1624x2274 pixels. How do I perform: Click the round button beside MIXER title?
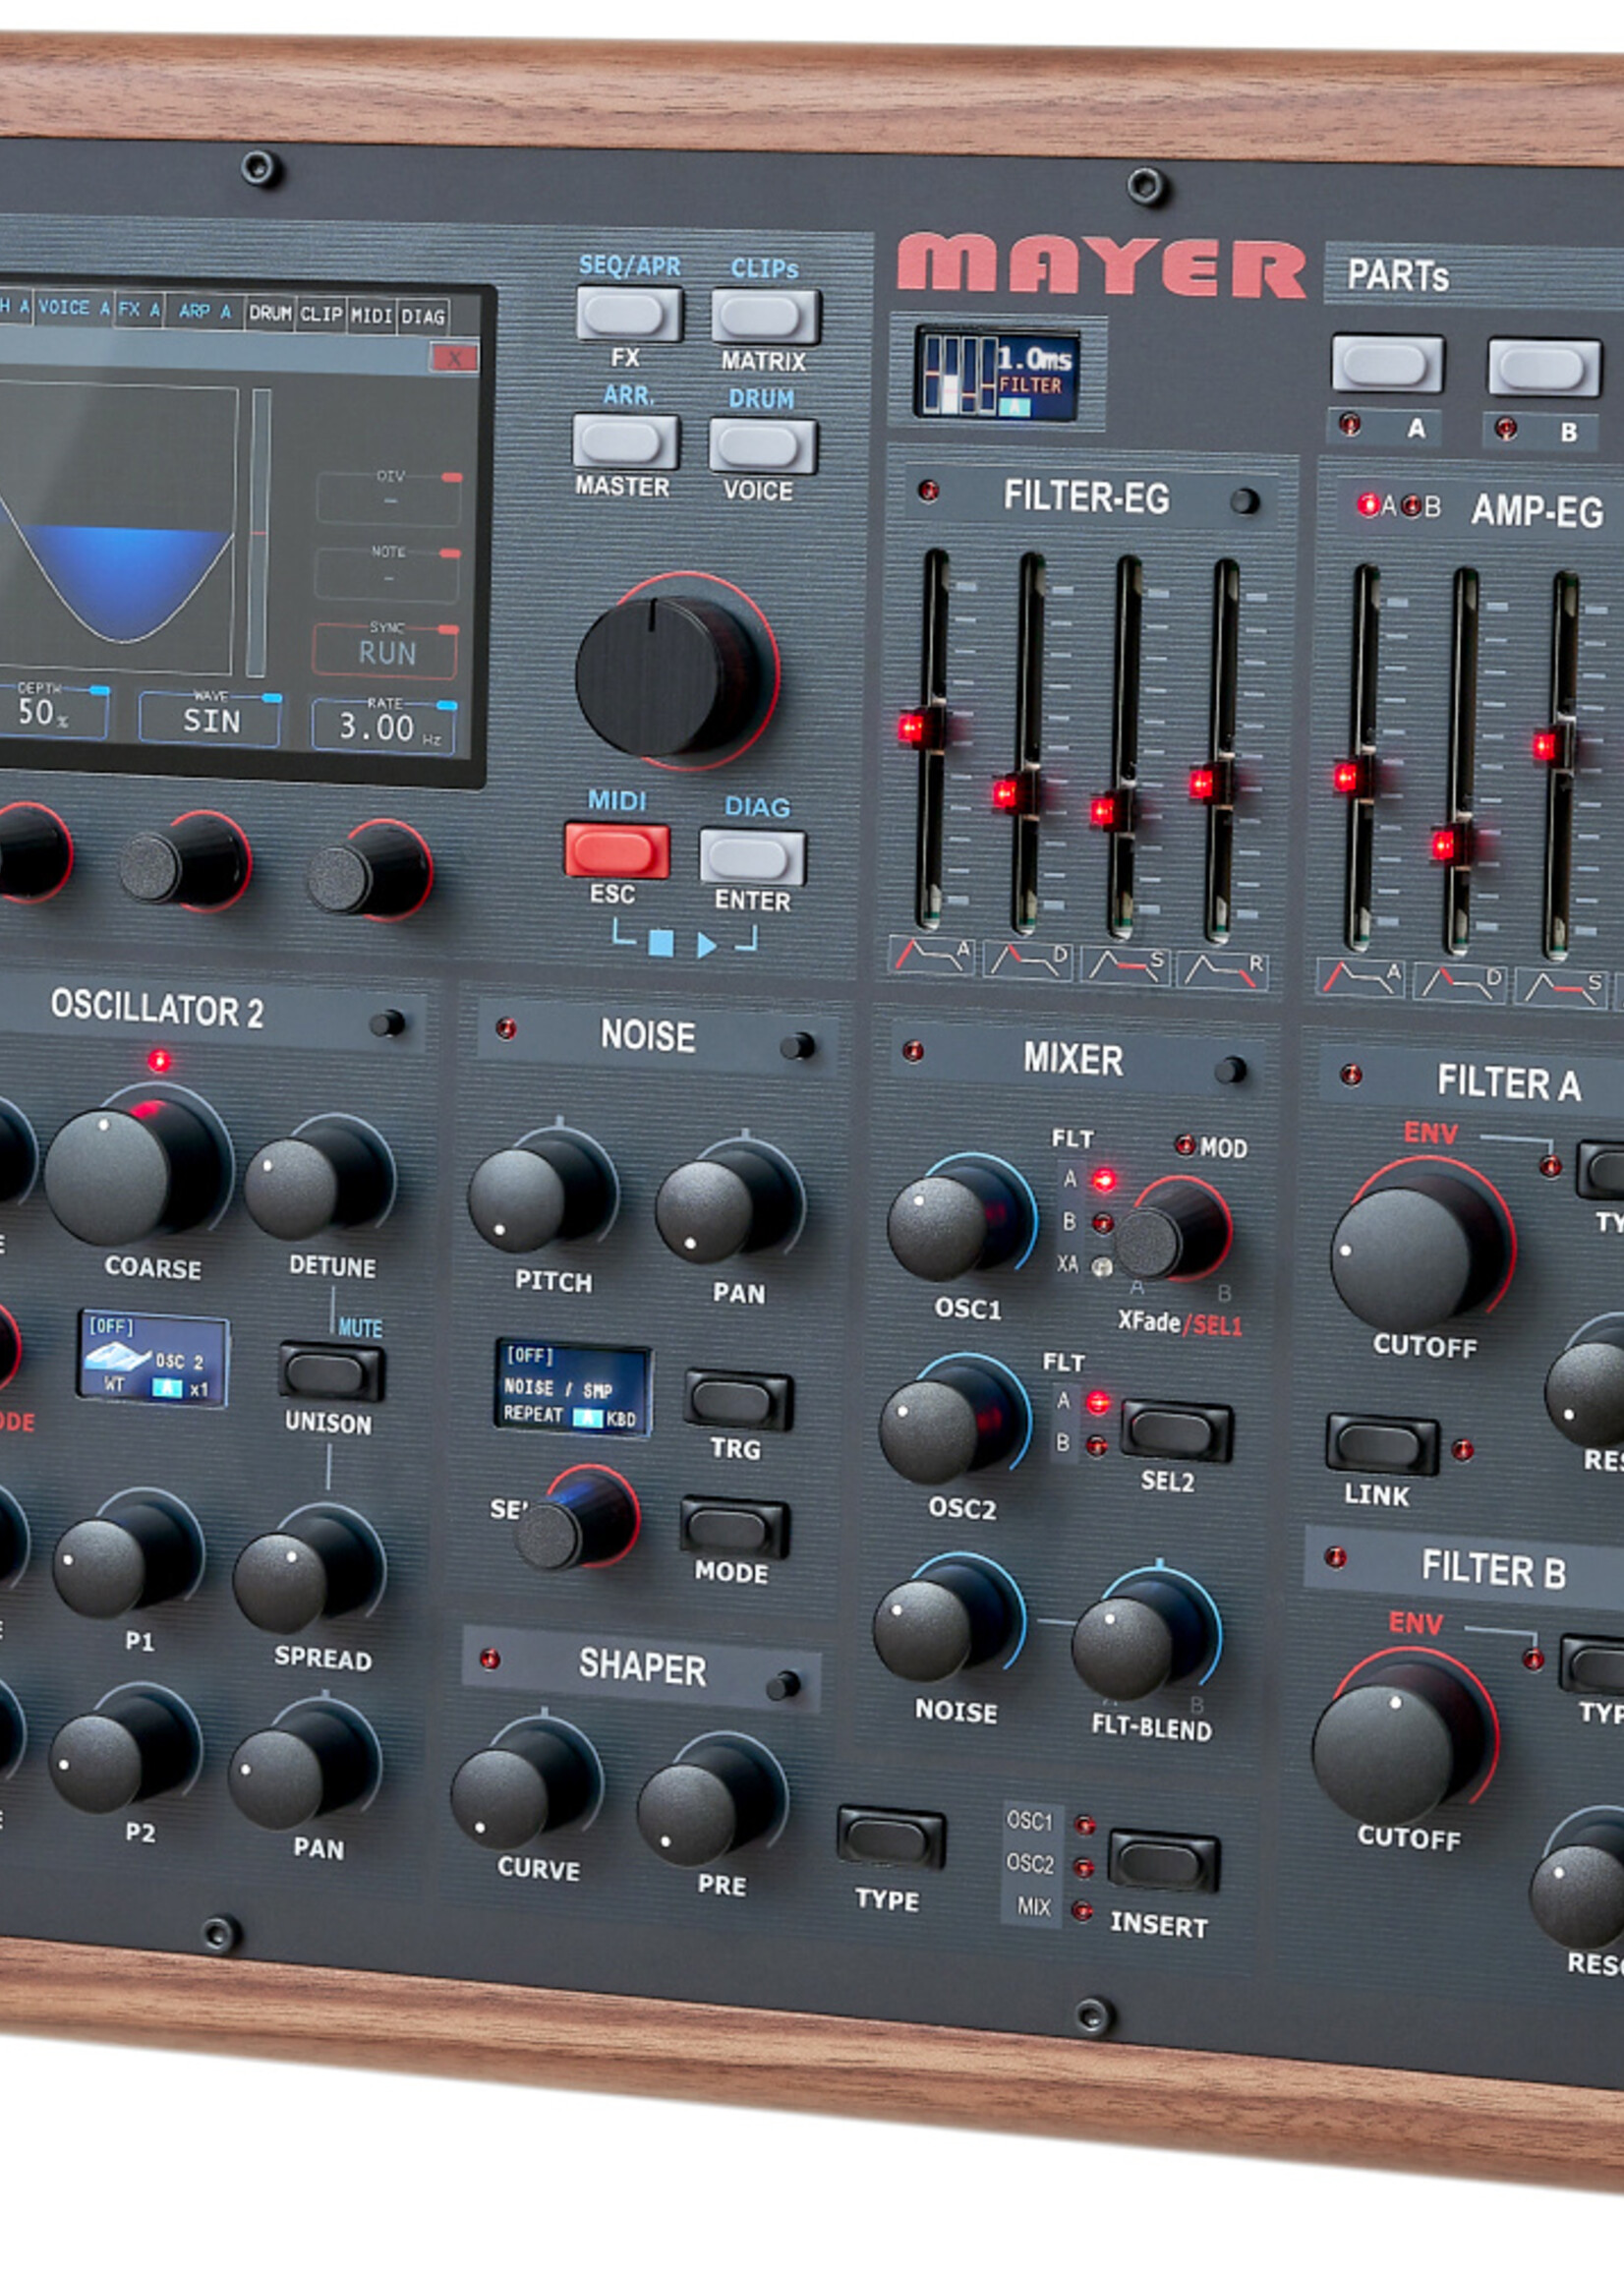(1229, 1070)
